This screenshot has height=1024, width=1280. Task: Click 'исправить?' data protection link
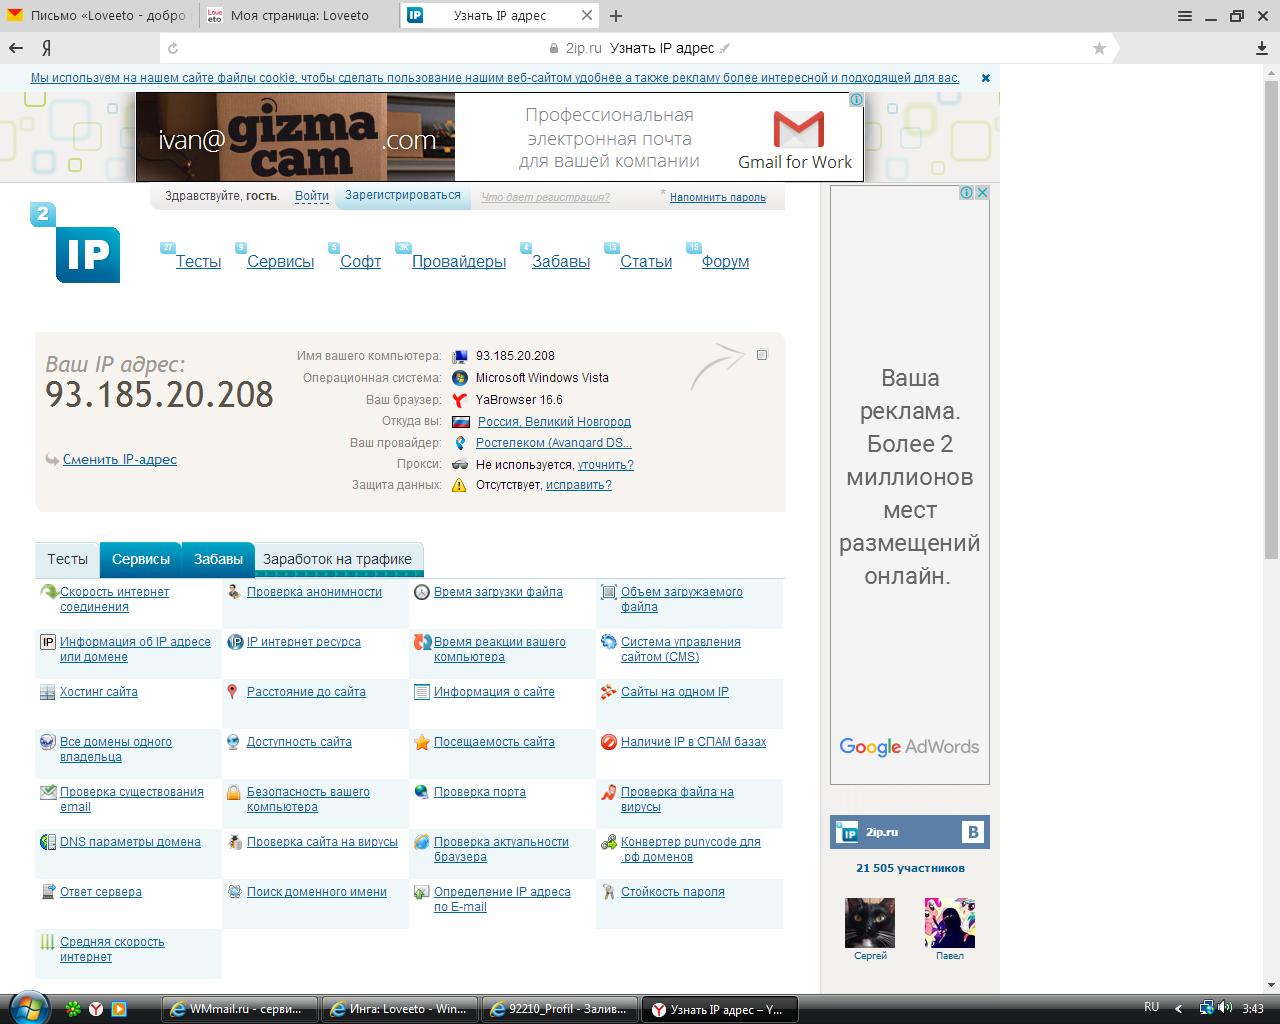579,485
